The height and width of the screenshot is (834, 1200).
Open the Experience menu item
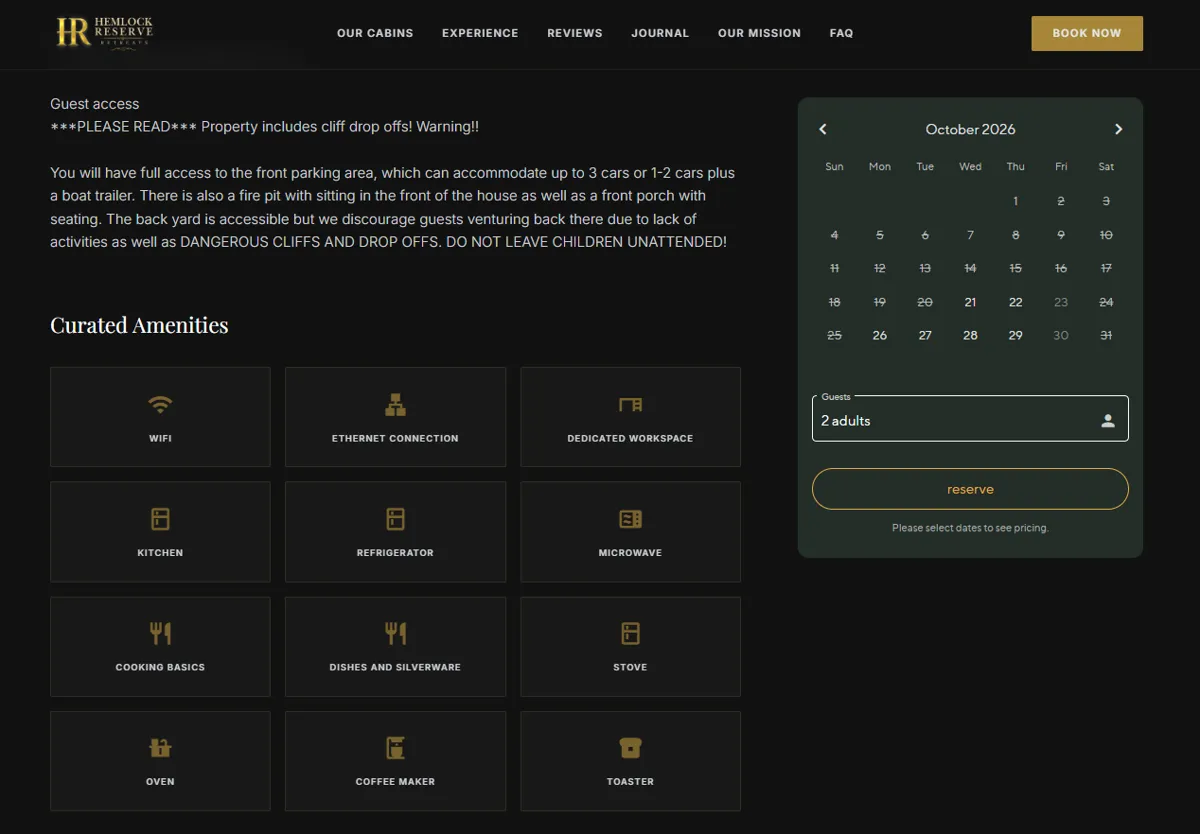[x=480, y=33]
